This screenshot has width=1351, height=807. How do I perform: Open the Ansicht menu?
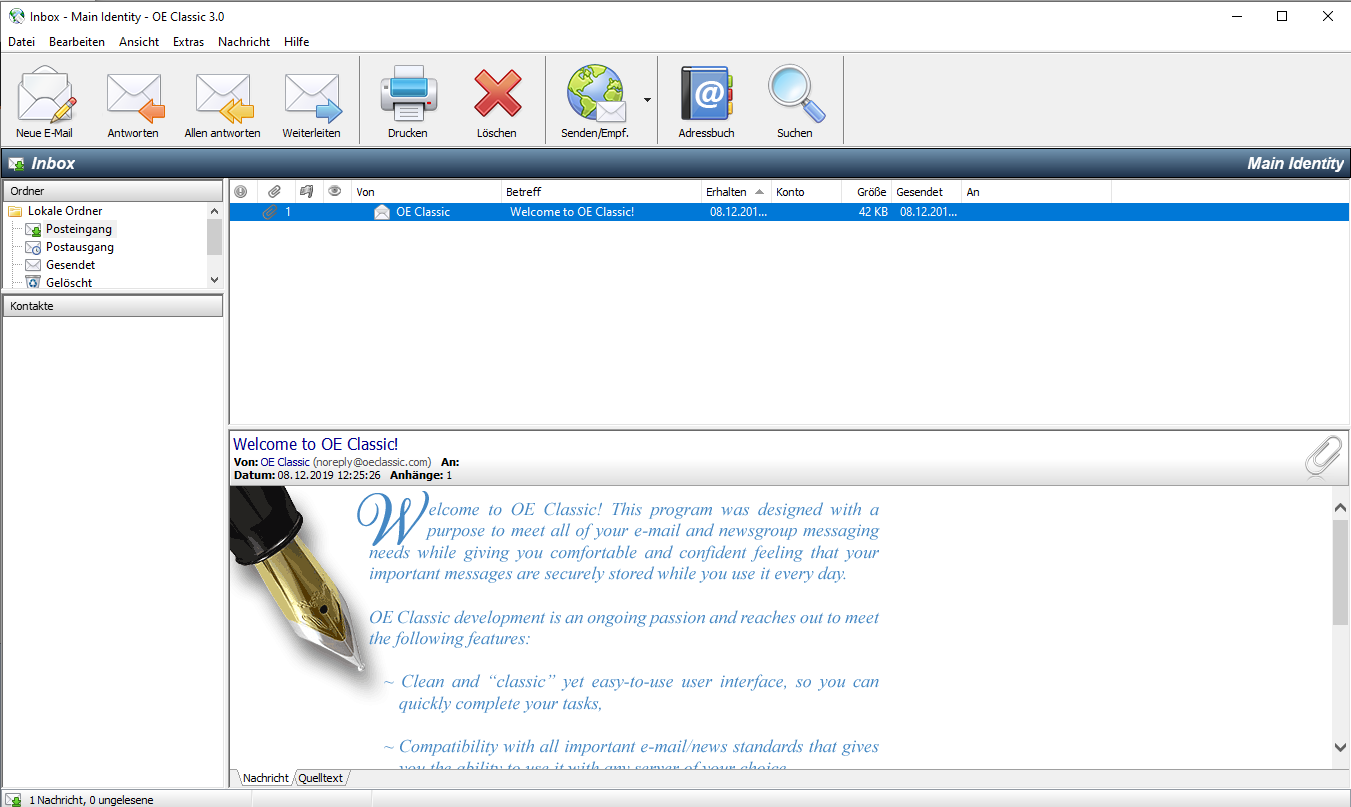point(139,42)
